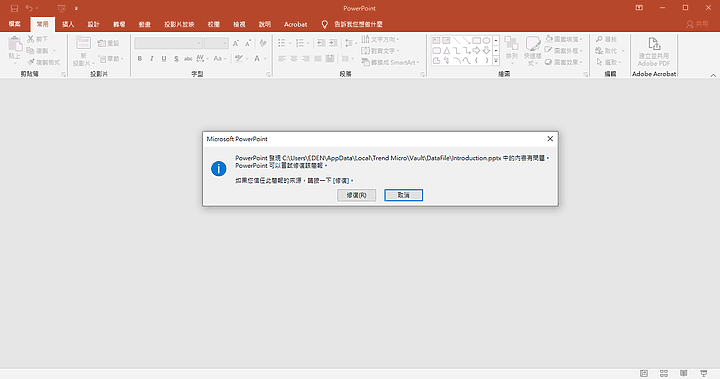Click Increase Font Size icon
720x379 pixels.
coord(236,43)
